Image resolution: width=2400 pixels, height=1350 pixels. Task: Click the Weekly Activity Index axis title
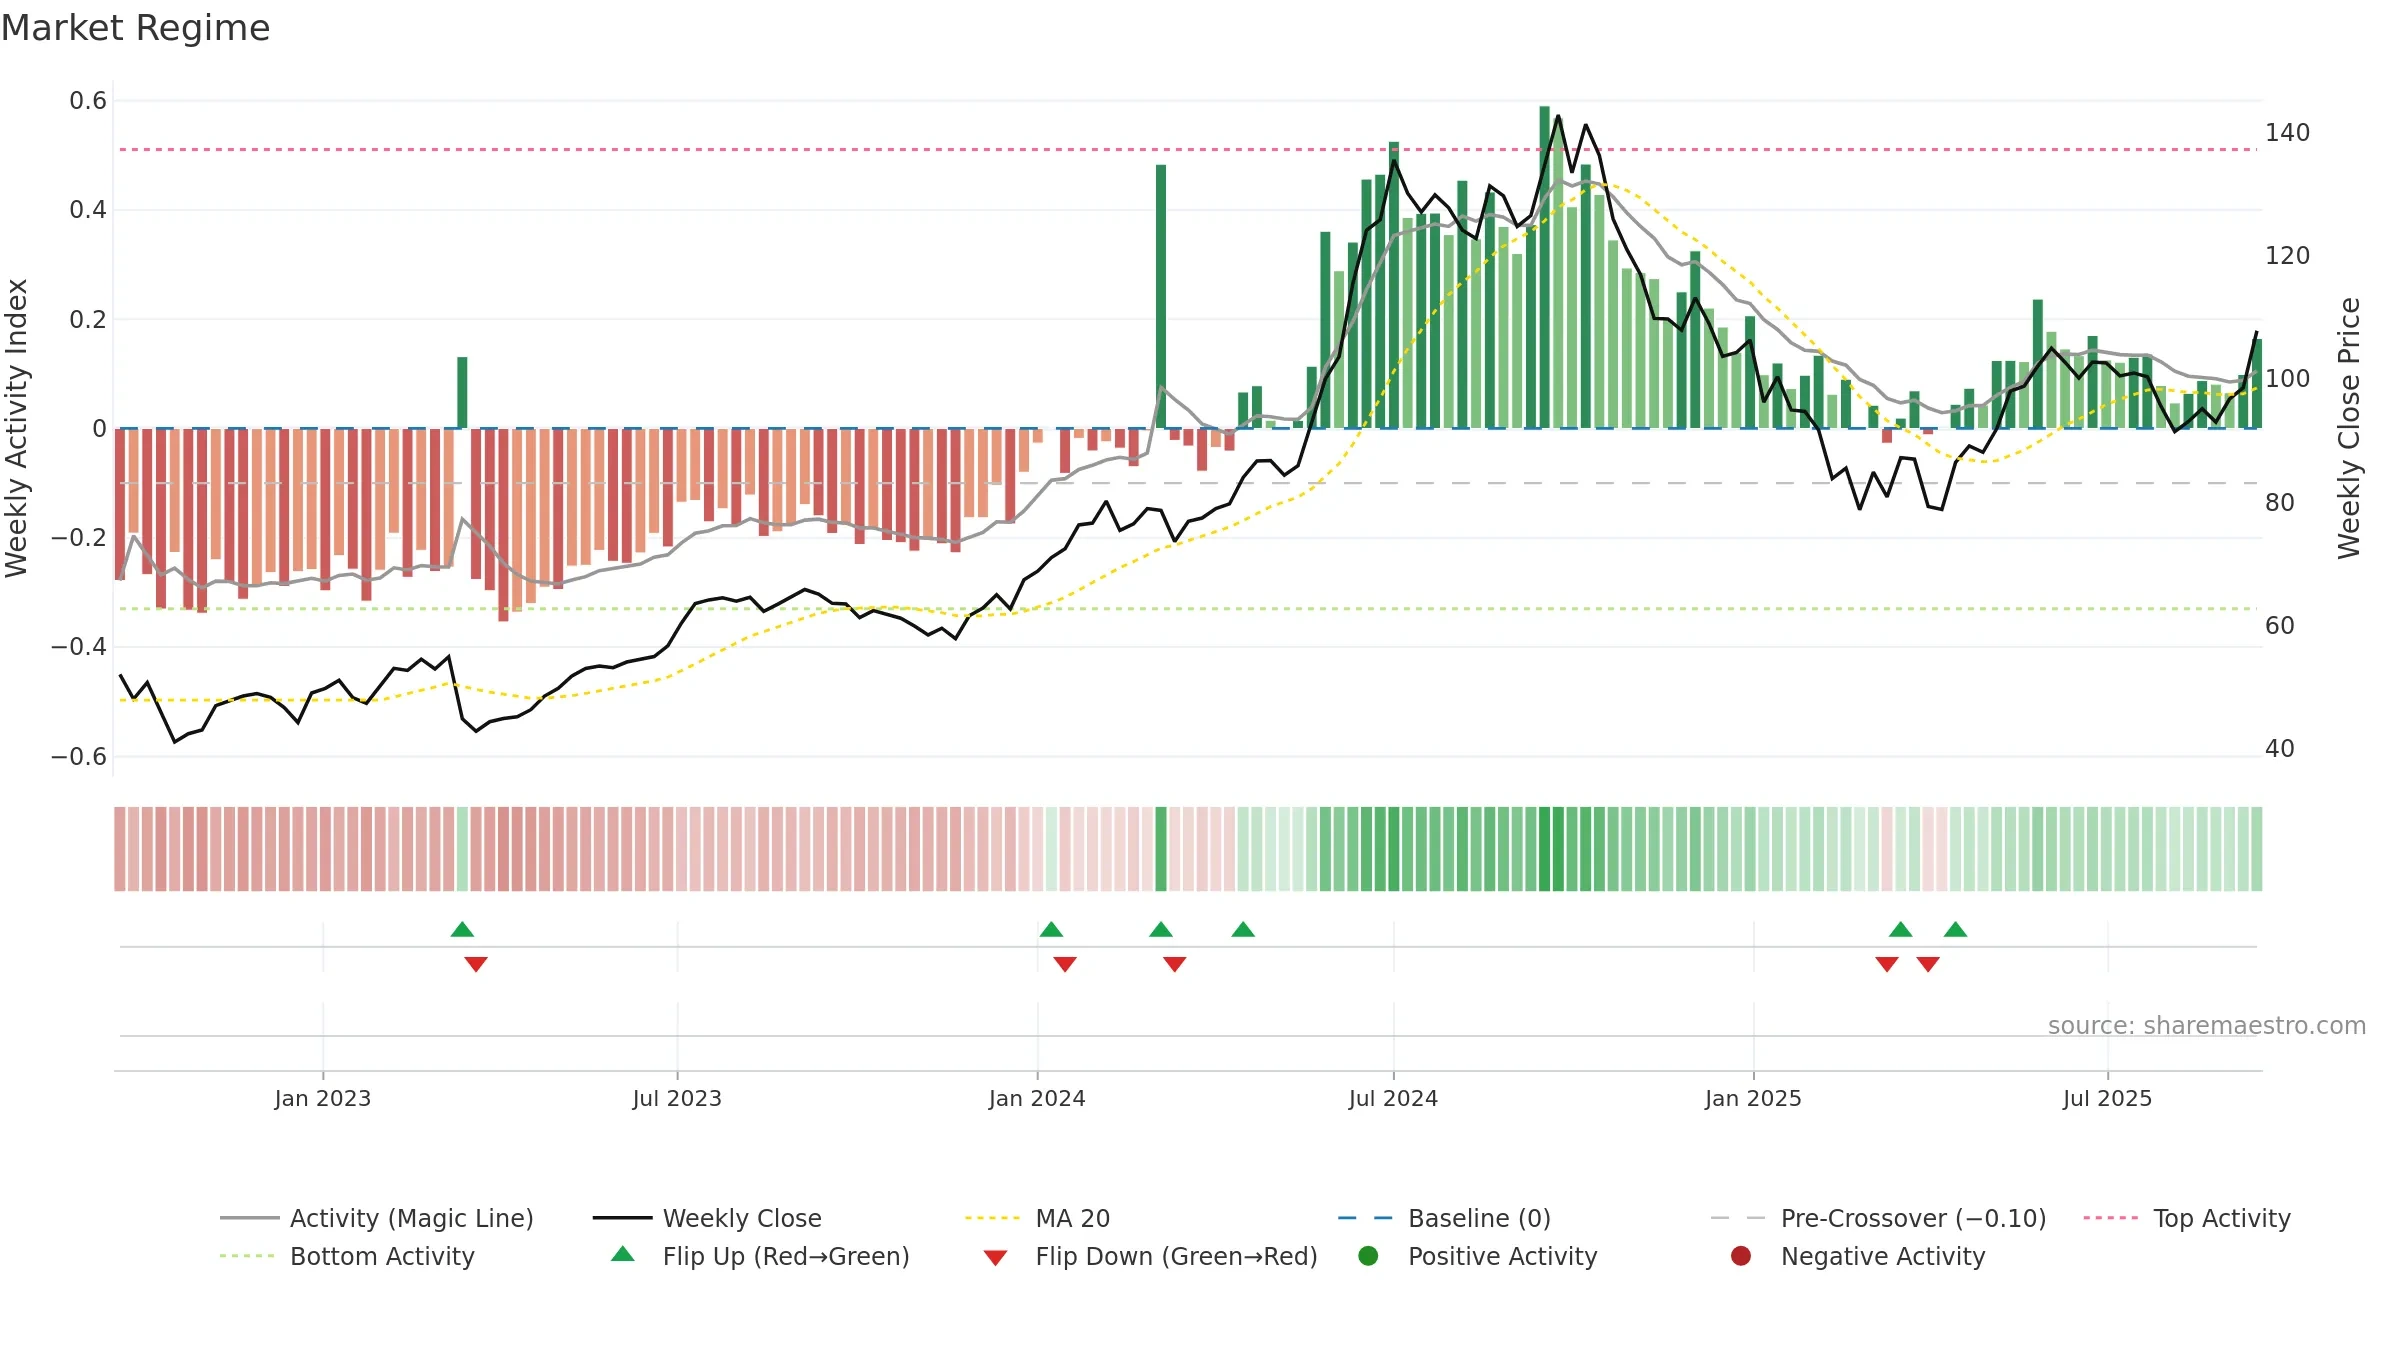tap(17, 428)
